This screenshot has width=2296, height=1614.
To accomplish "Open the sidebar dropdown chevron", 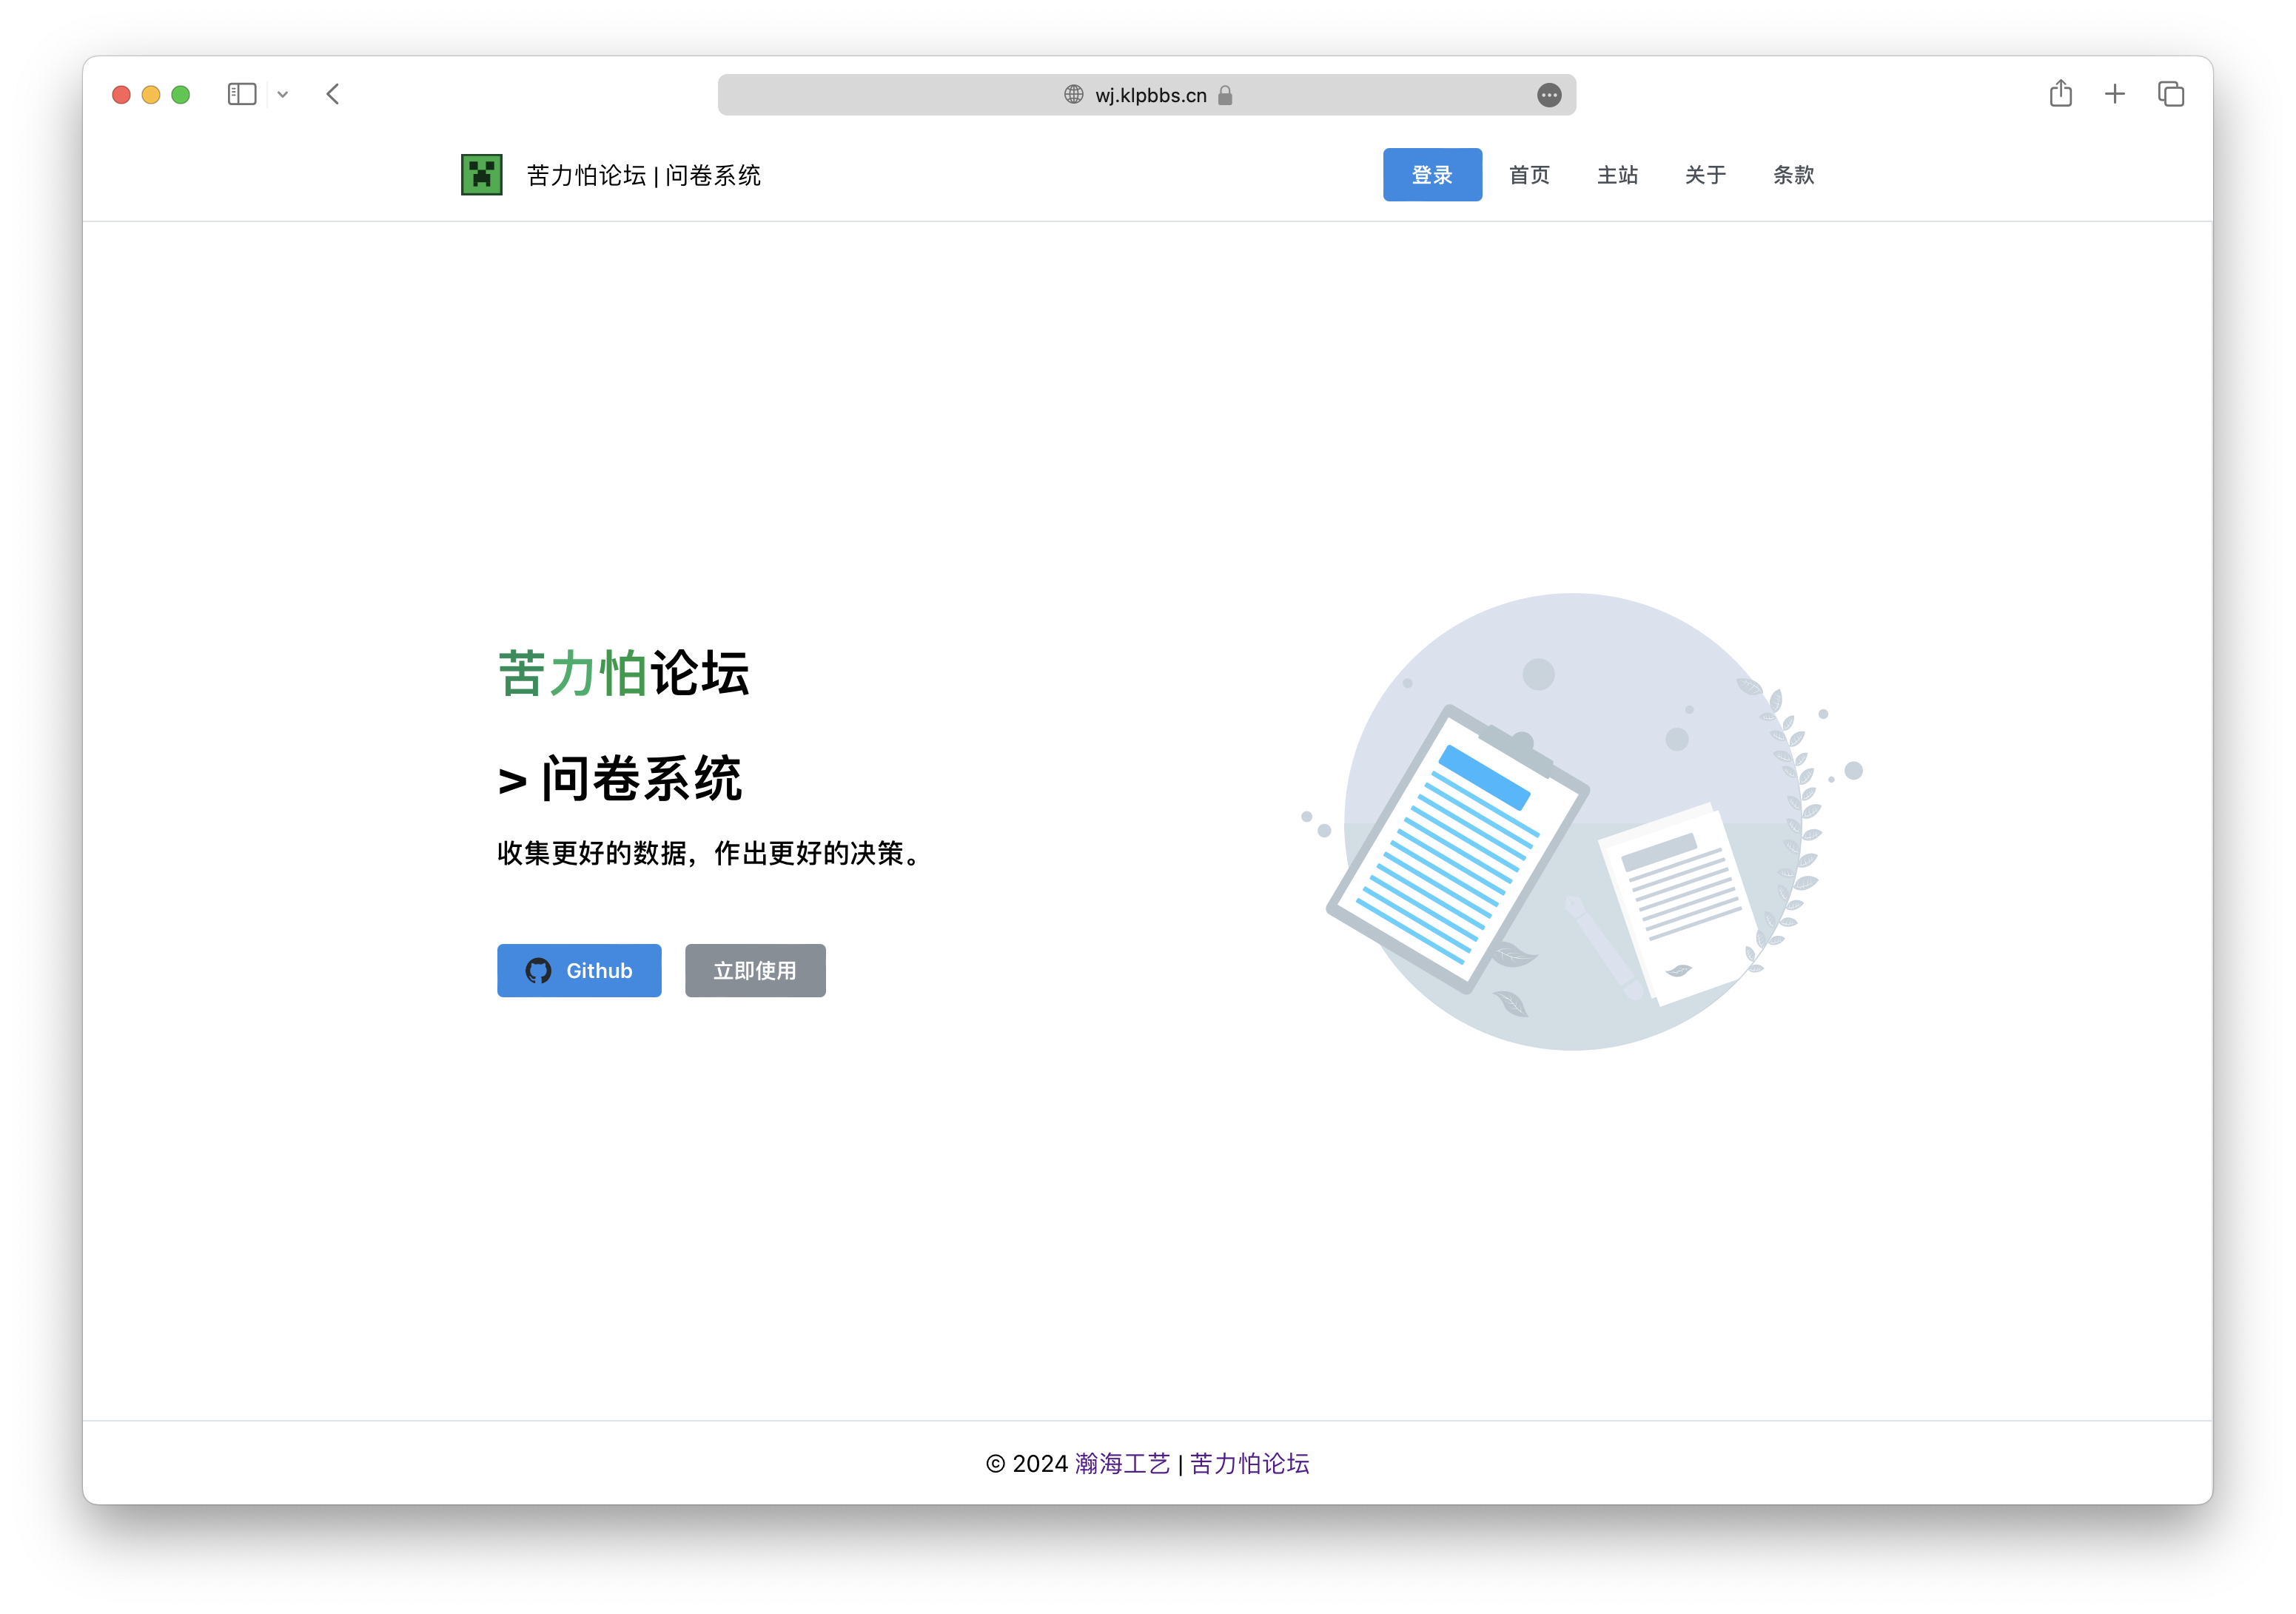I will click(283, 95).
